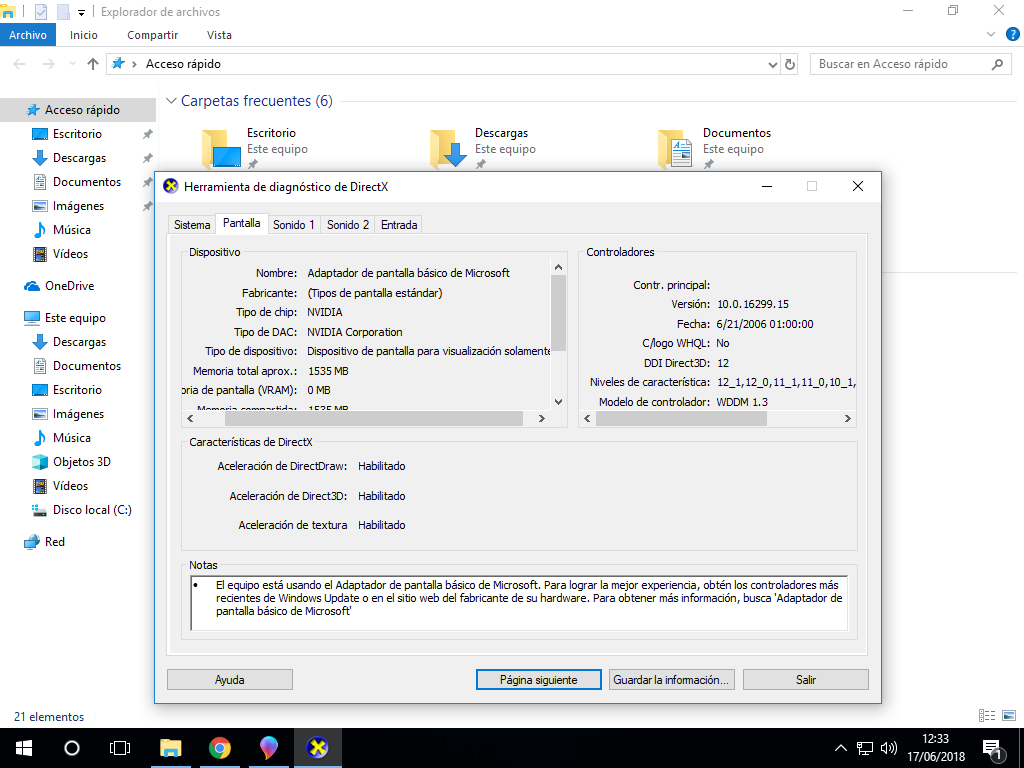This screenshot has width=1024, height=768.
Task: Click the Ayuda button
Action: (x=230, y=680)
